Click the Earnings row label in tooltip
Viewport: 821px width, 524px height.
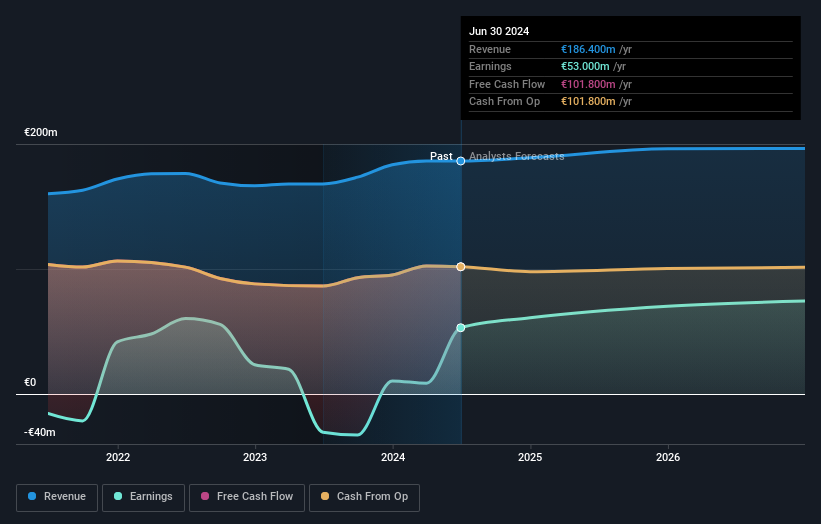tap(490, 66)
